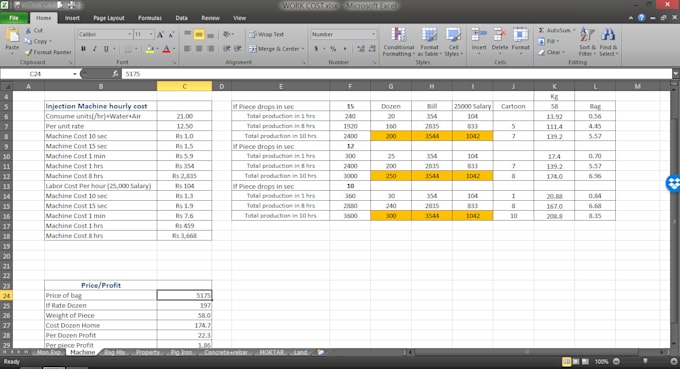The image size is (680, 369).
Task: Click AutoSum
Action: click(556, 30)
